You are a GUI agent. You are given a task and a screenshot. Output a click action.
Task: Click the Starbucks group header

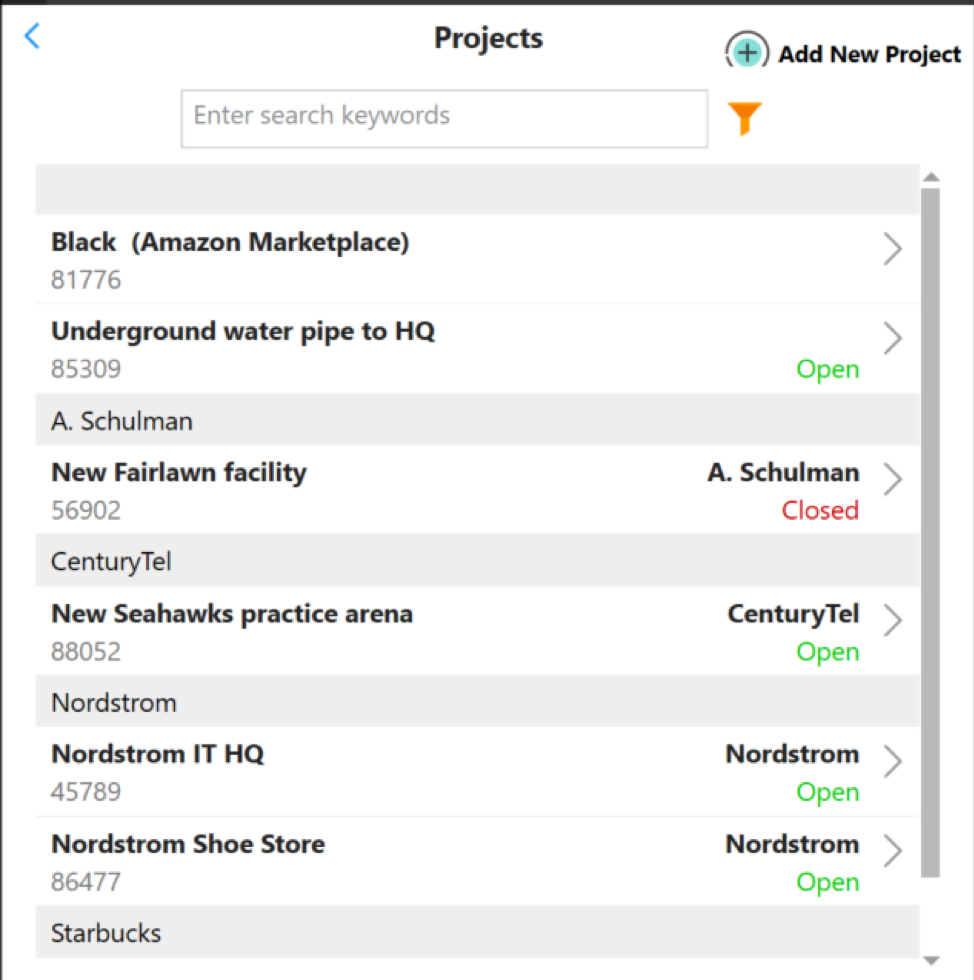pos(478,932)
